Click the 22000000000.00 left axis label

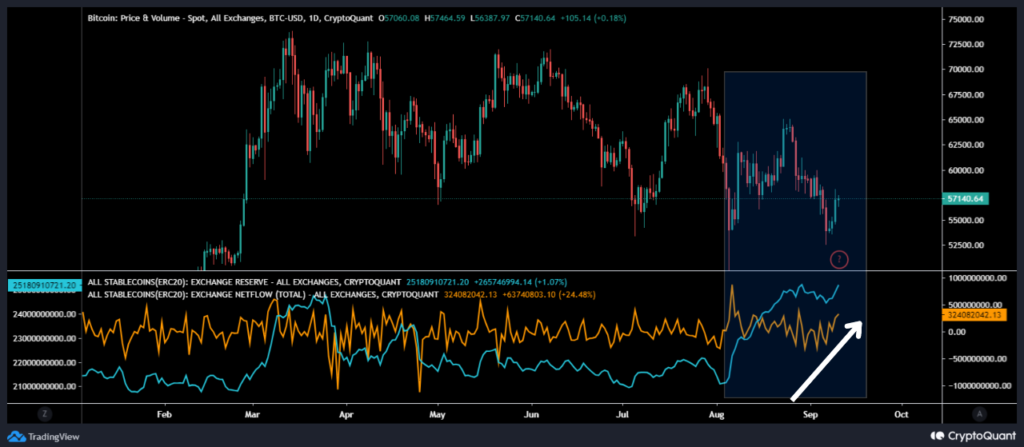[x=43, y=363]
